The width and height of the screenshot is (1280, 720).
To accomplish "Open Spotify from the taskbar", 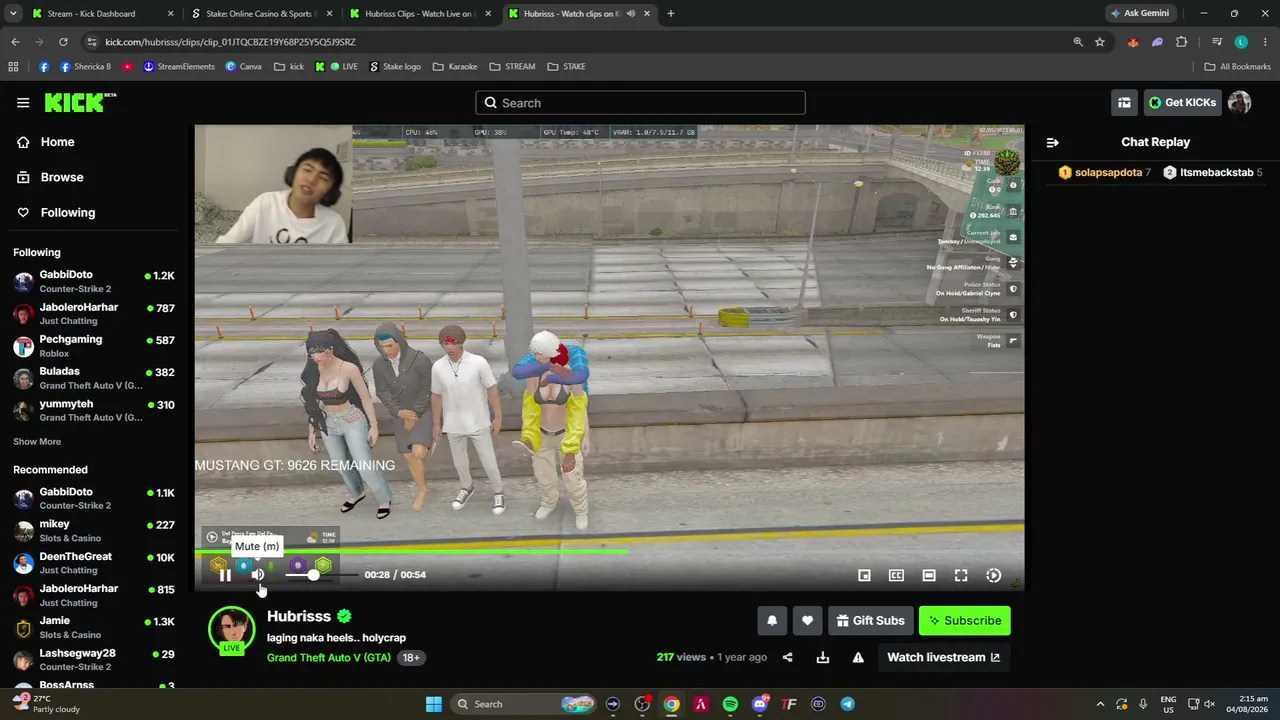I will click(x=730, y=704).
